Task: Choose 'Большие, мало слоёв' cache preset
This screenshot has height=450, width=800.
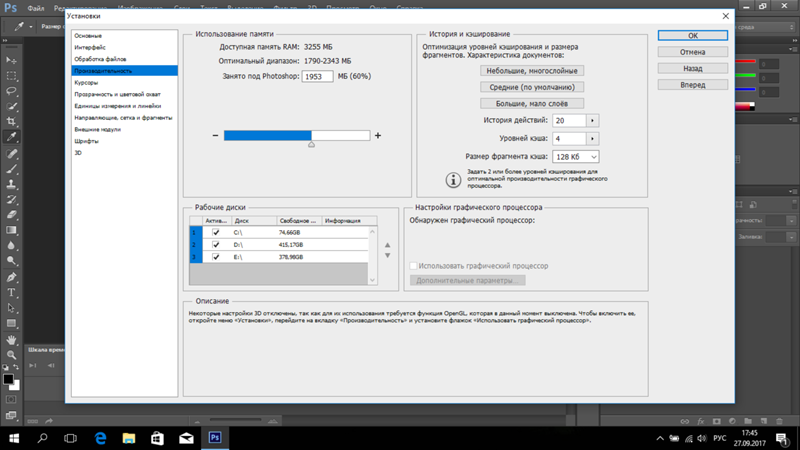Action: tap(532, 104)
